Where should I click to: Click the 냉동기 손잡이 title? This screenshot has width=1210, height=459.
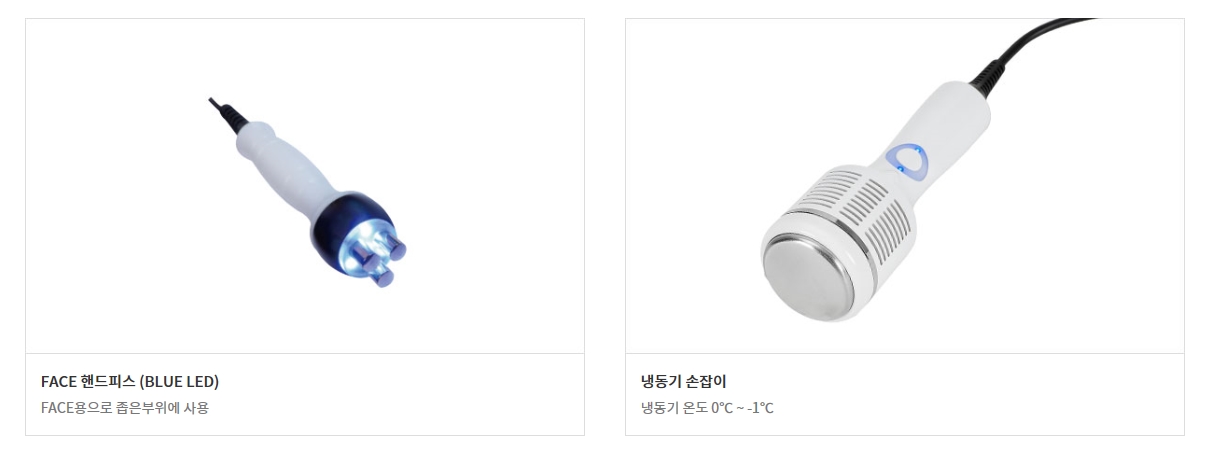pos(683,381)
